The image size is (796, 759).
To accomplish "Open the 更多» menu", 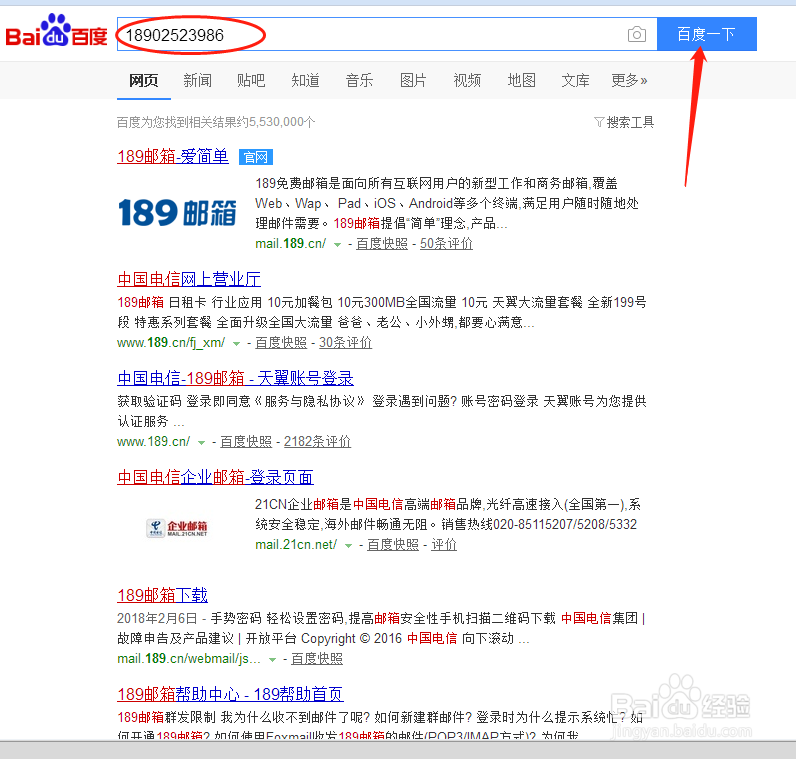I will [629, 80].
